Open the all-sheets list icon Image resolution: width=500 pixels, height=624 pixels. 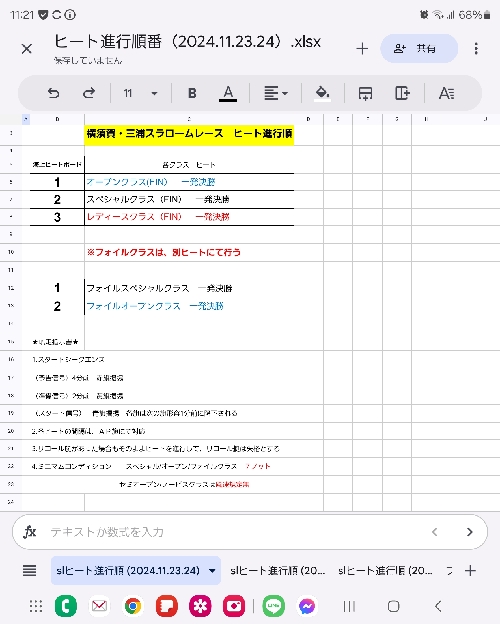pos(29,571)
